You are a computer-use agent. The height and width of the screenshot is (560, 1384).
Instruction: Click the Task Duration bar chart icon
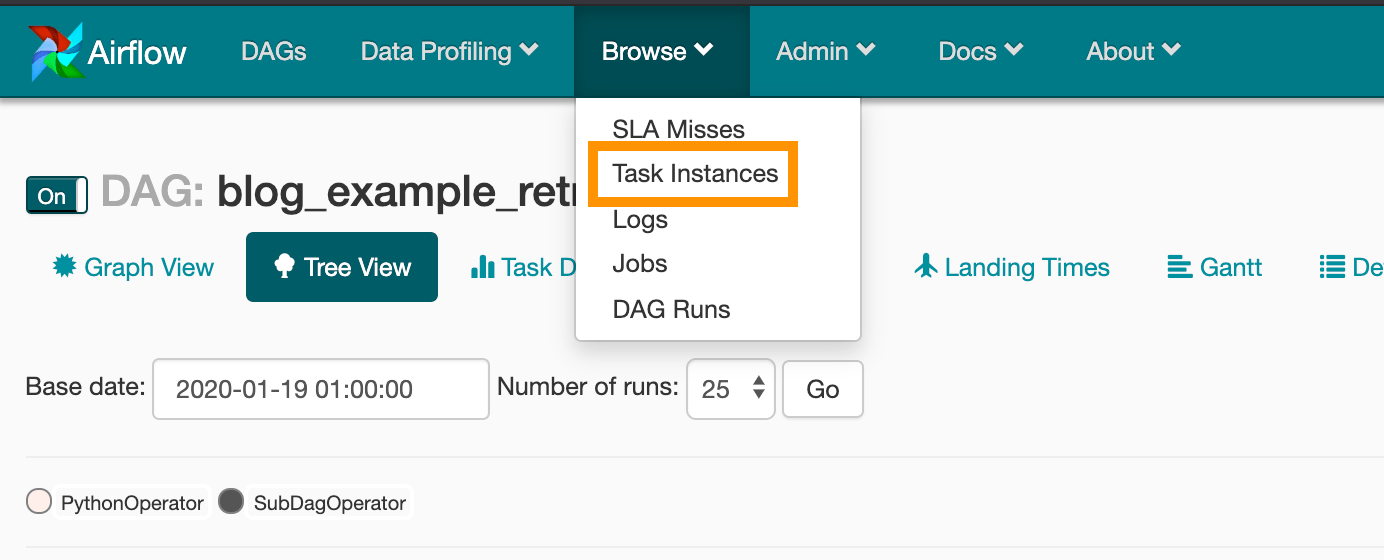pos(483,267)
